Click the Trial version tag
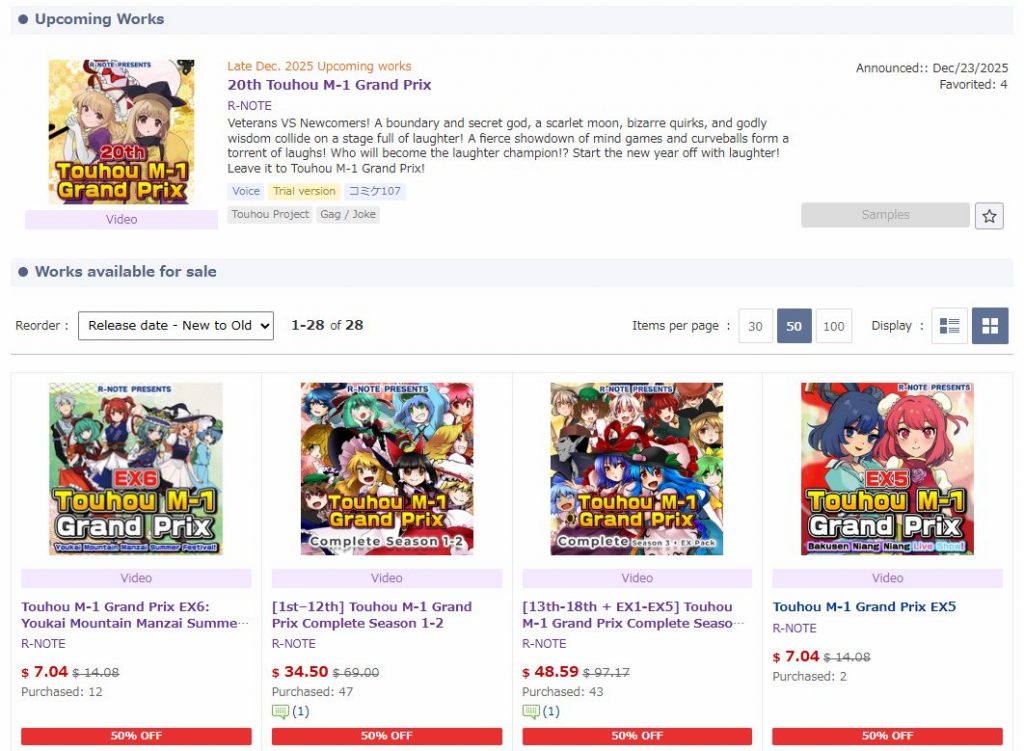 pyautogui.click(x=304, y=191)
